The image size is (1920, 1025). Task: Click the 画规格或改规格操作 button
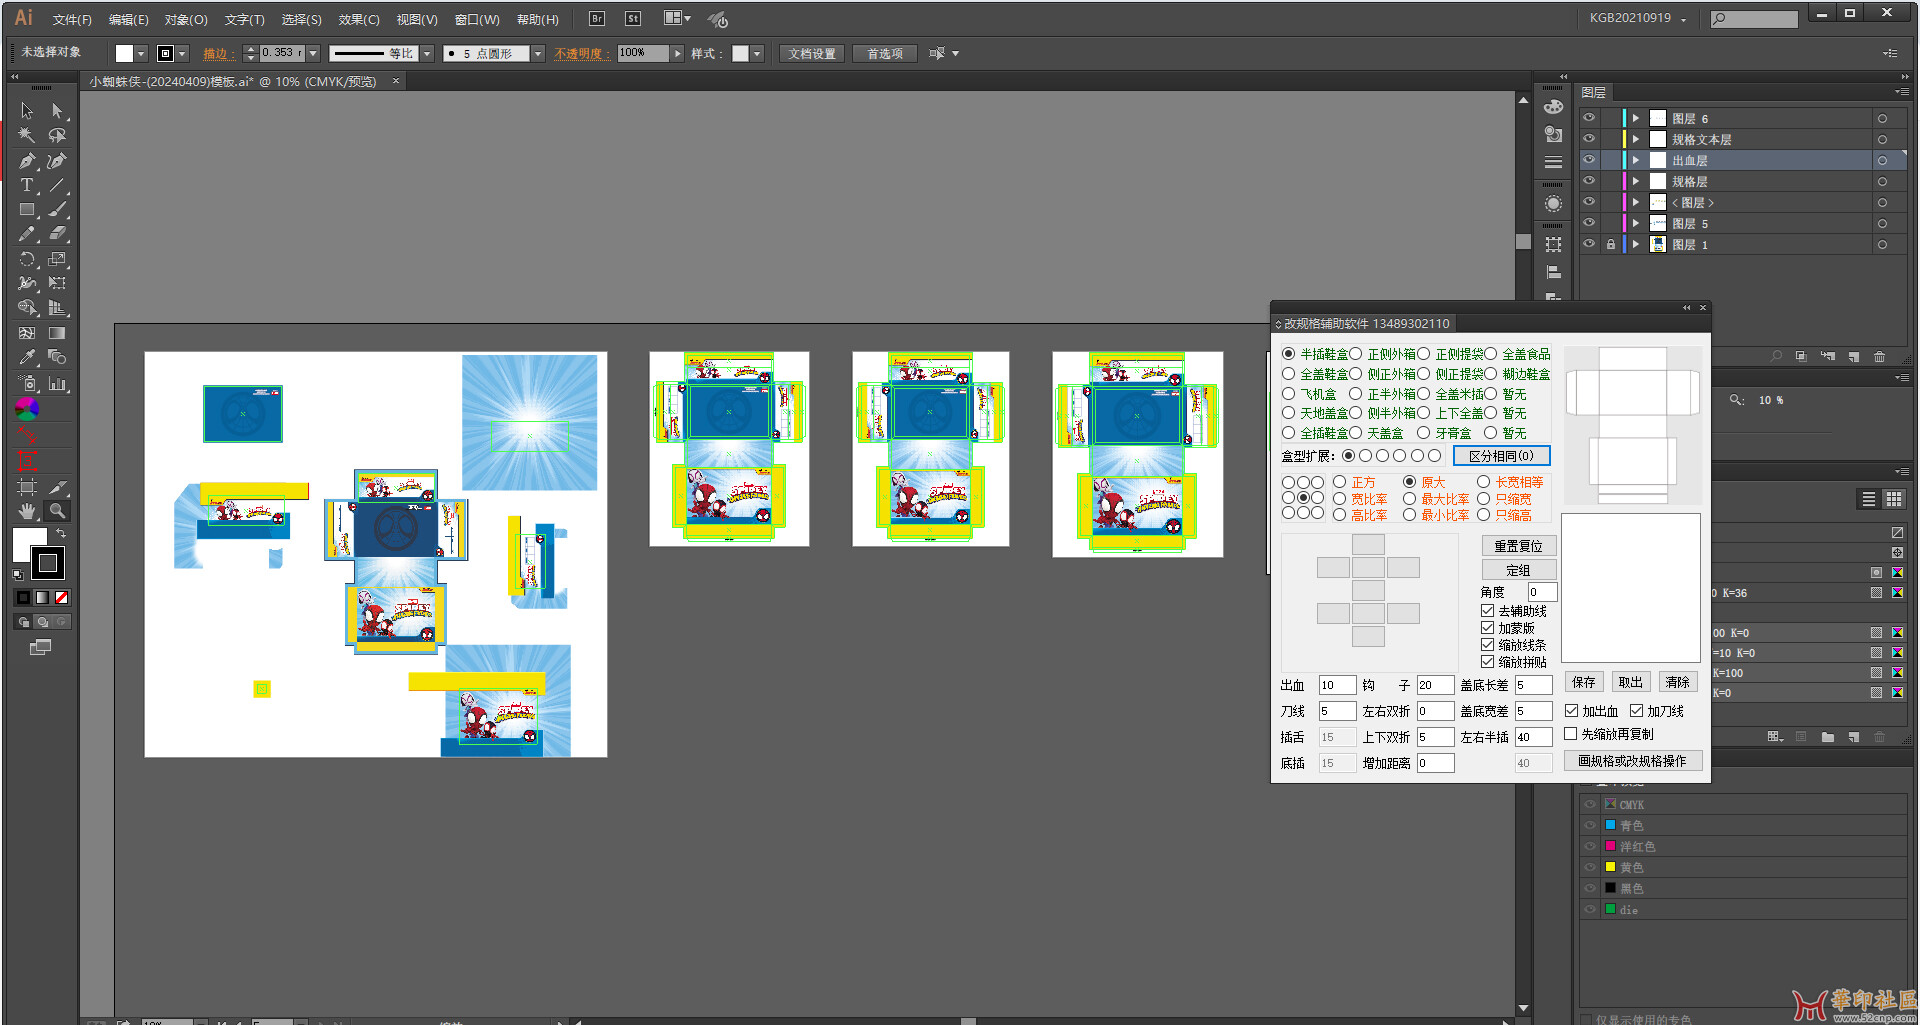point(1633,761)
